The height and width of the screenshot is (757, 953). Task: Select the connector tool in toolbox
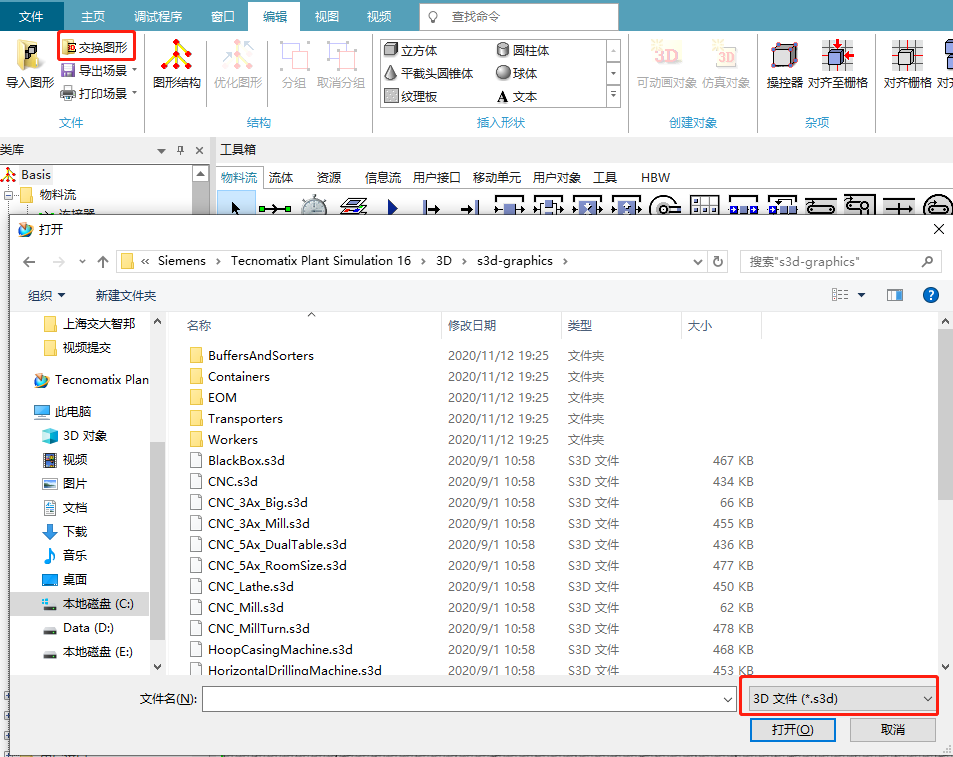(x=275, y=208)
